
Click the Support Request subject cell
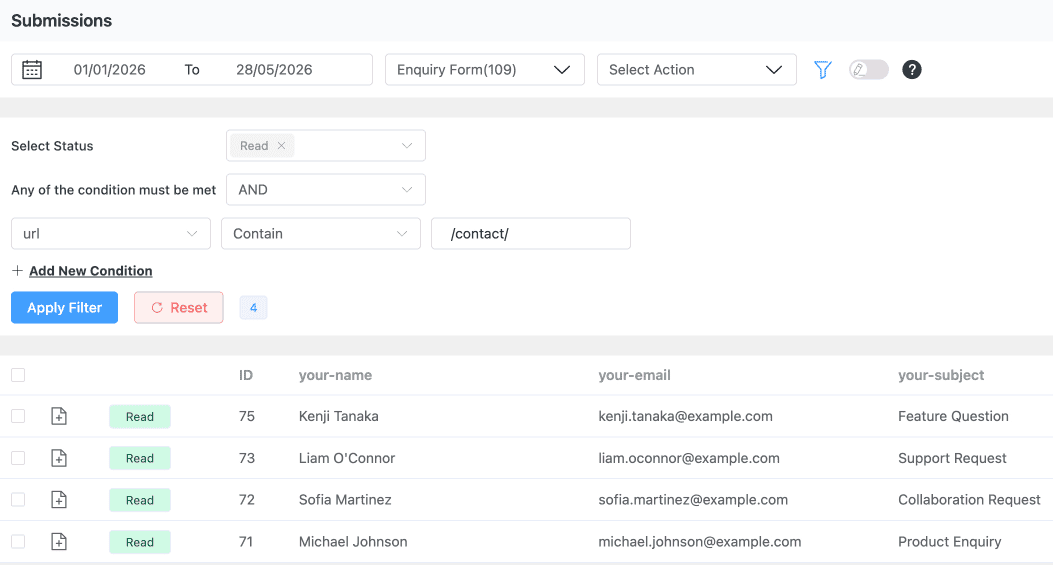click(x=952, y=458)
